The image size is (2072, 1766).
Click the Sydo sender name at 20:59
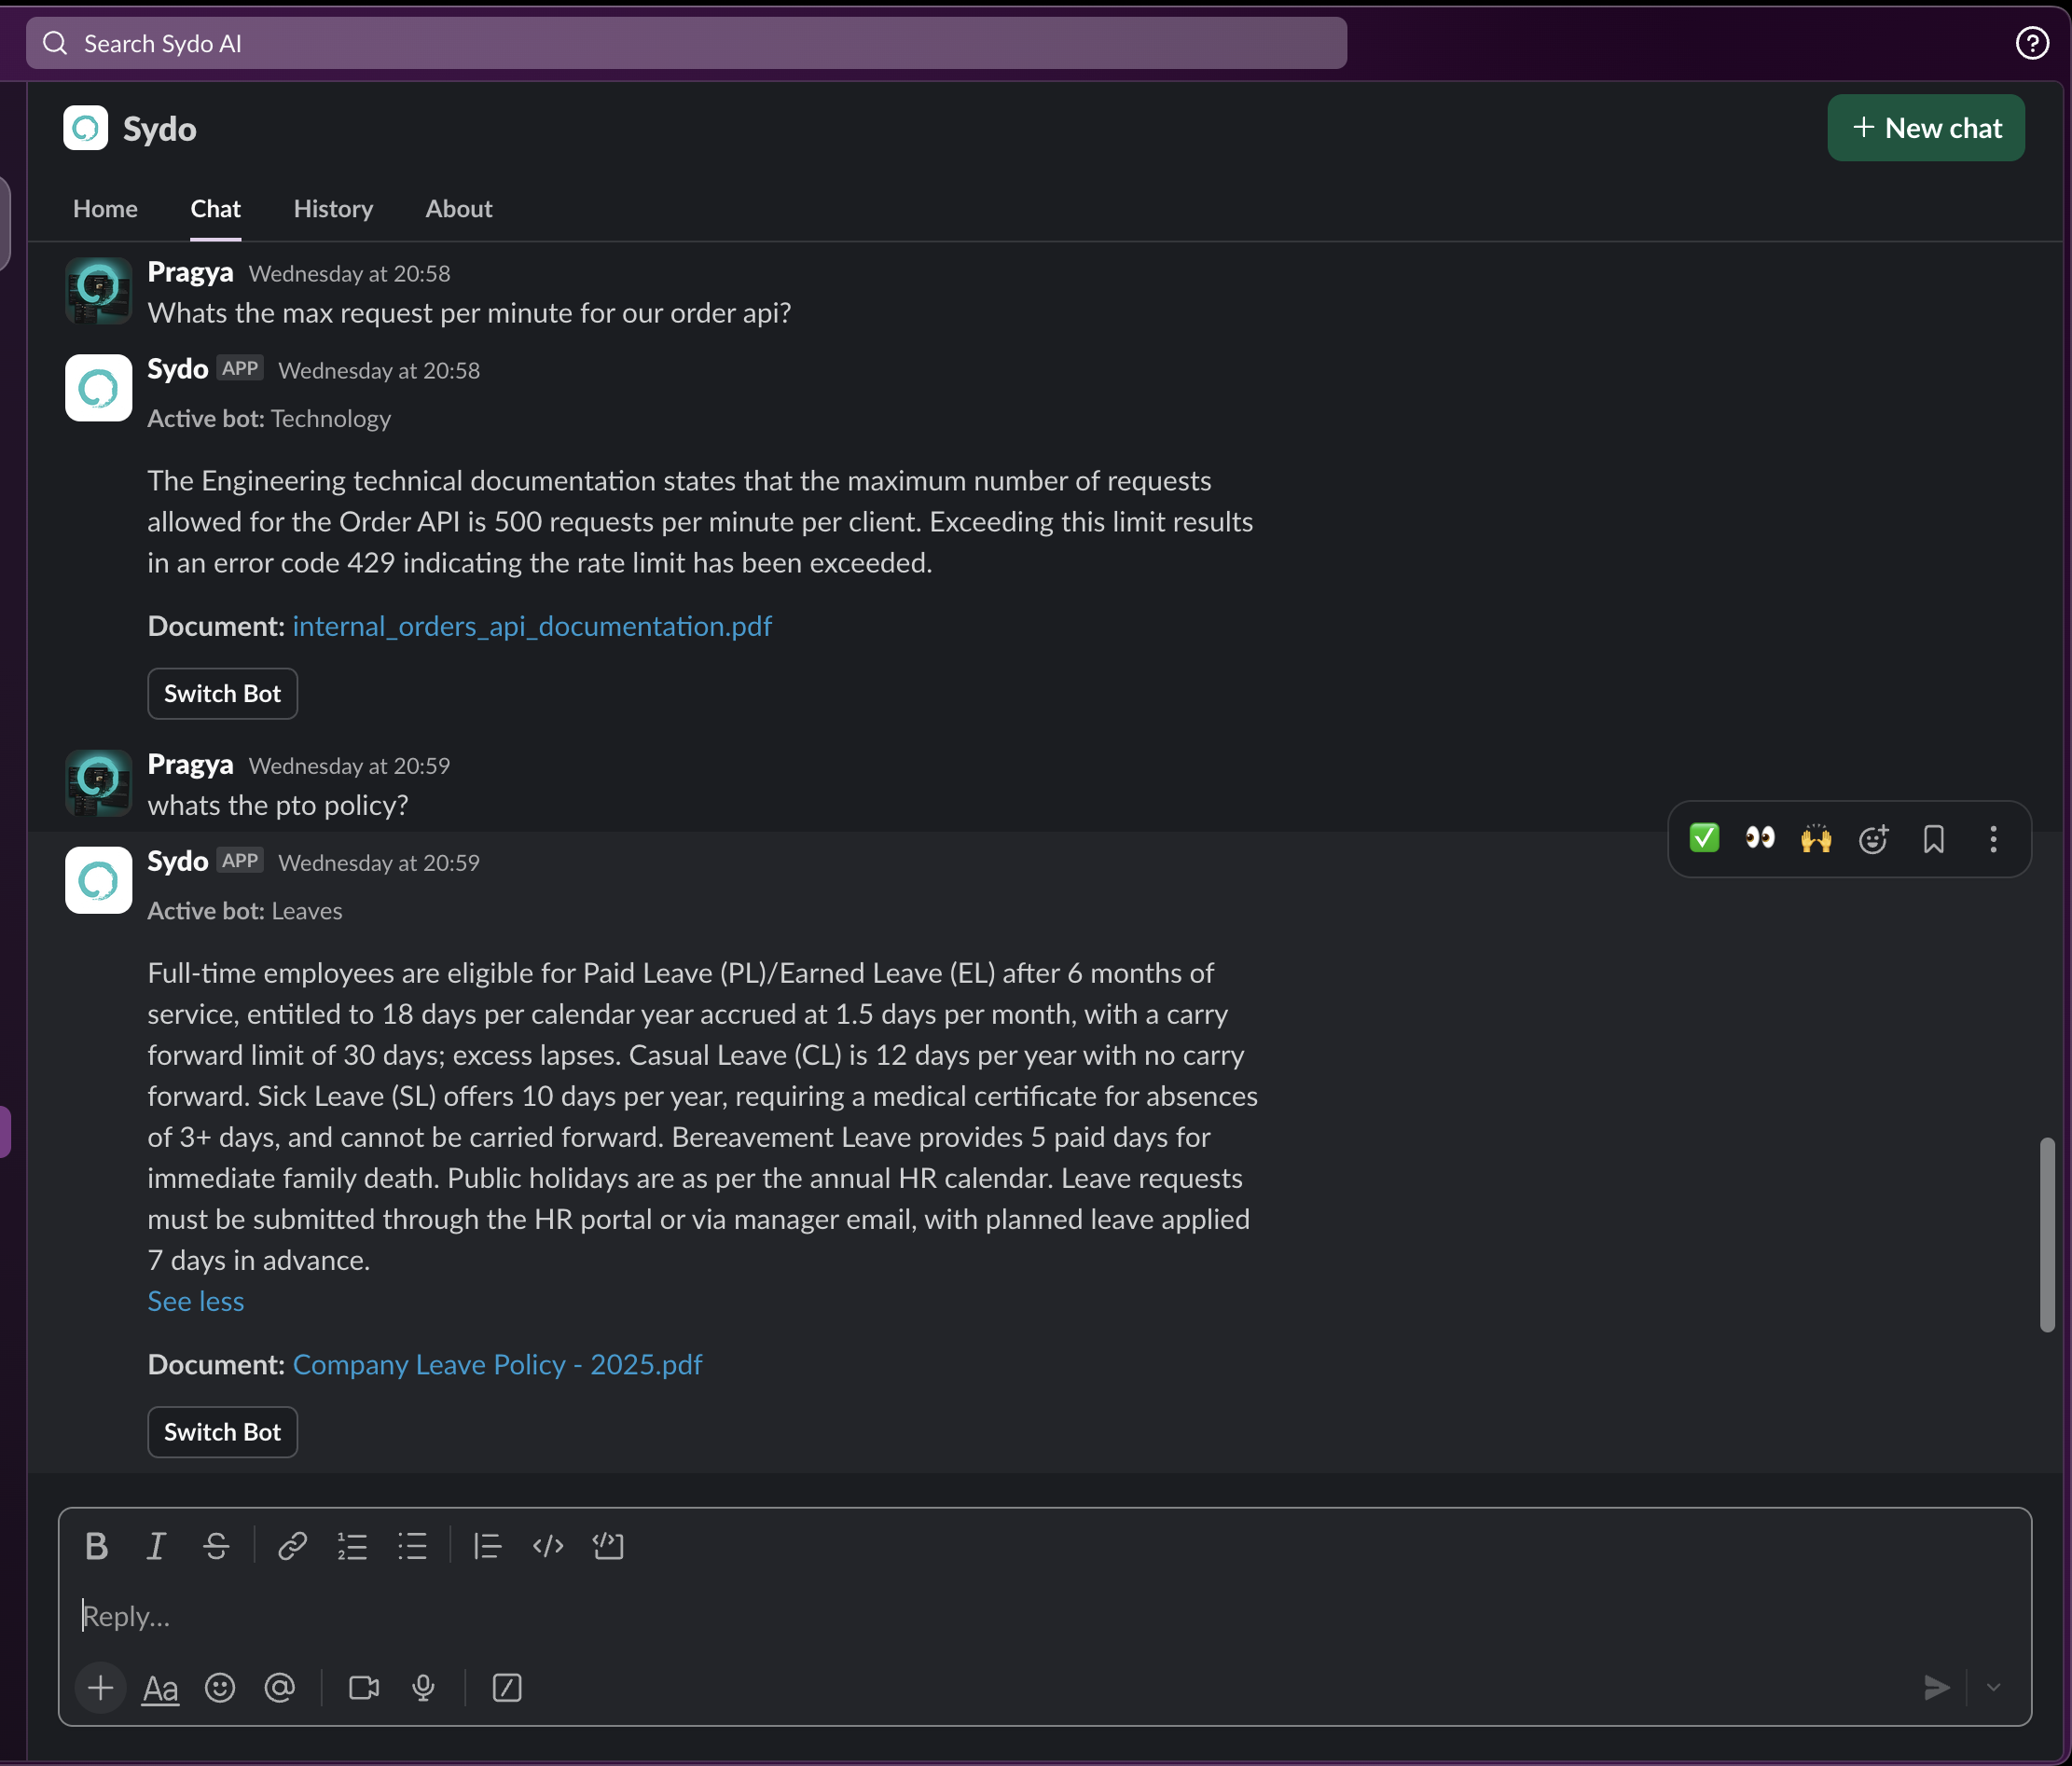point(178,861)
